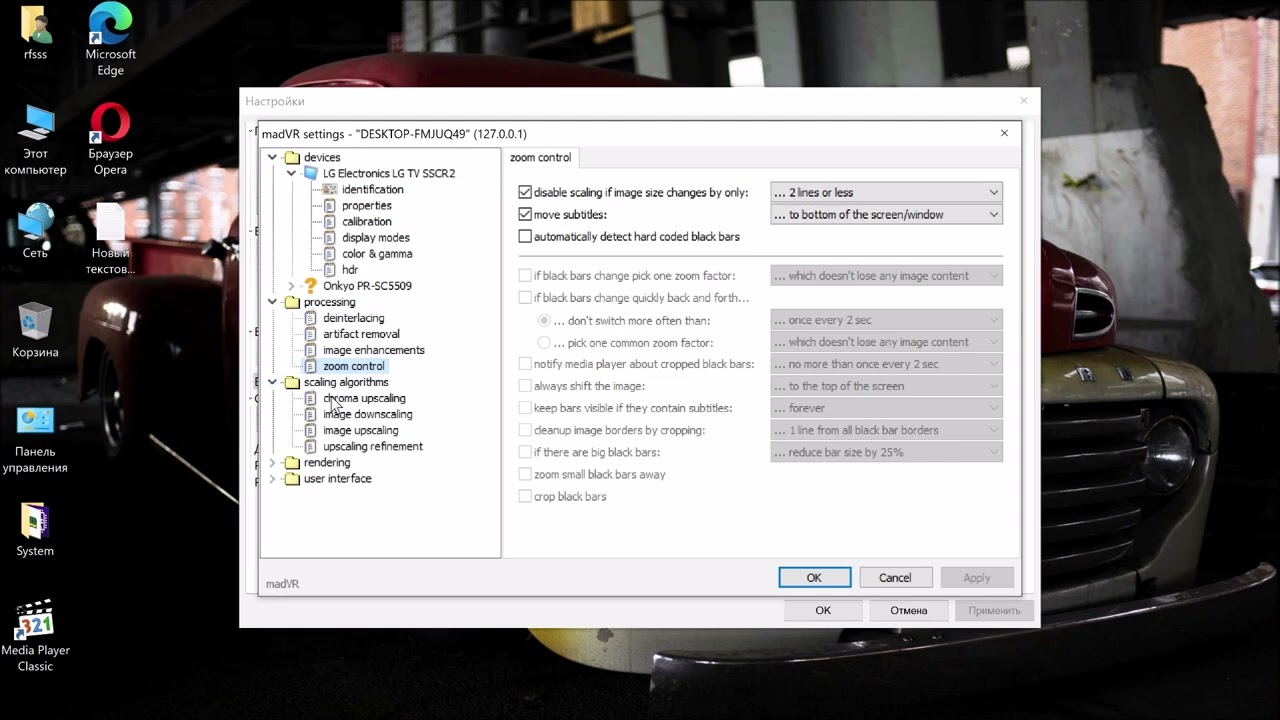
Task: Click the user interface folder icon
Action: [292, 478]
